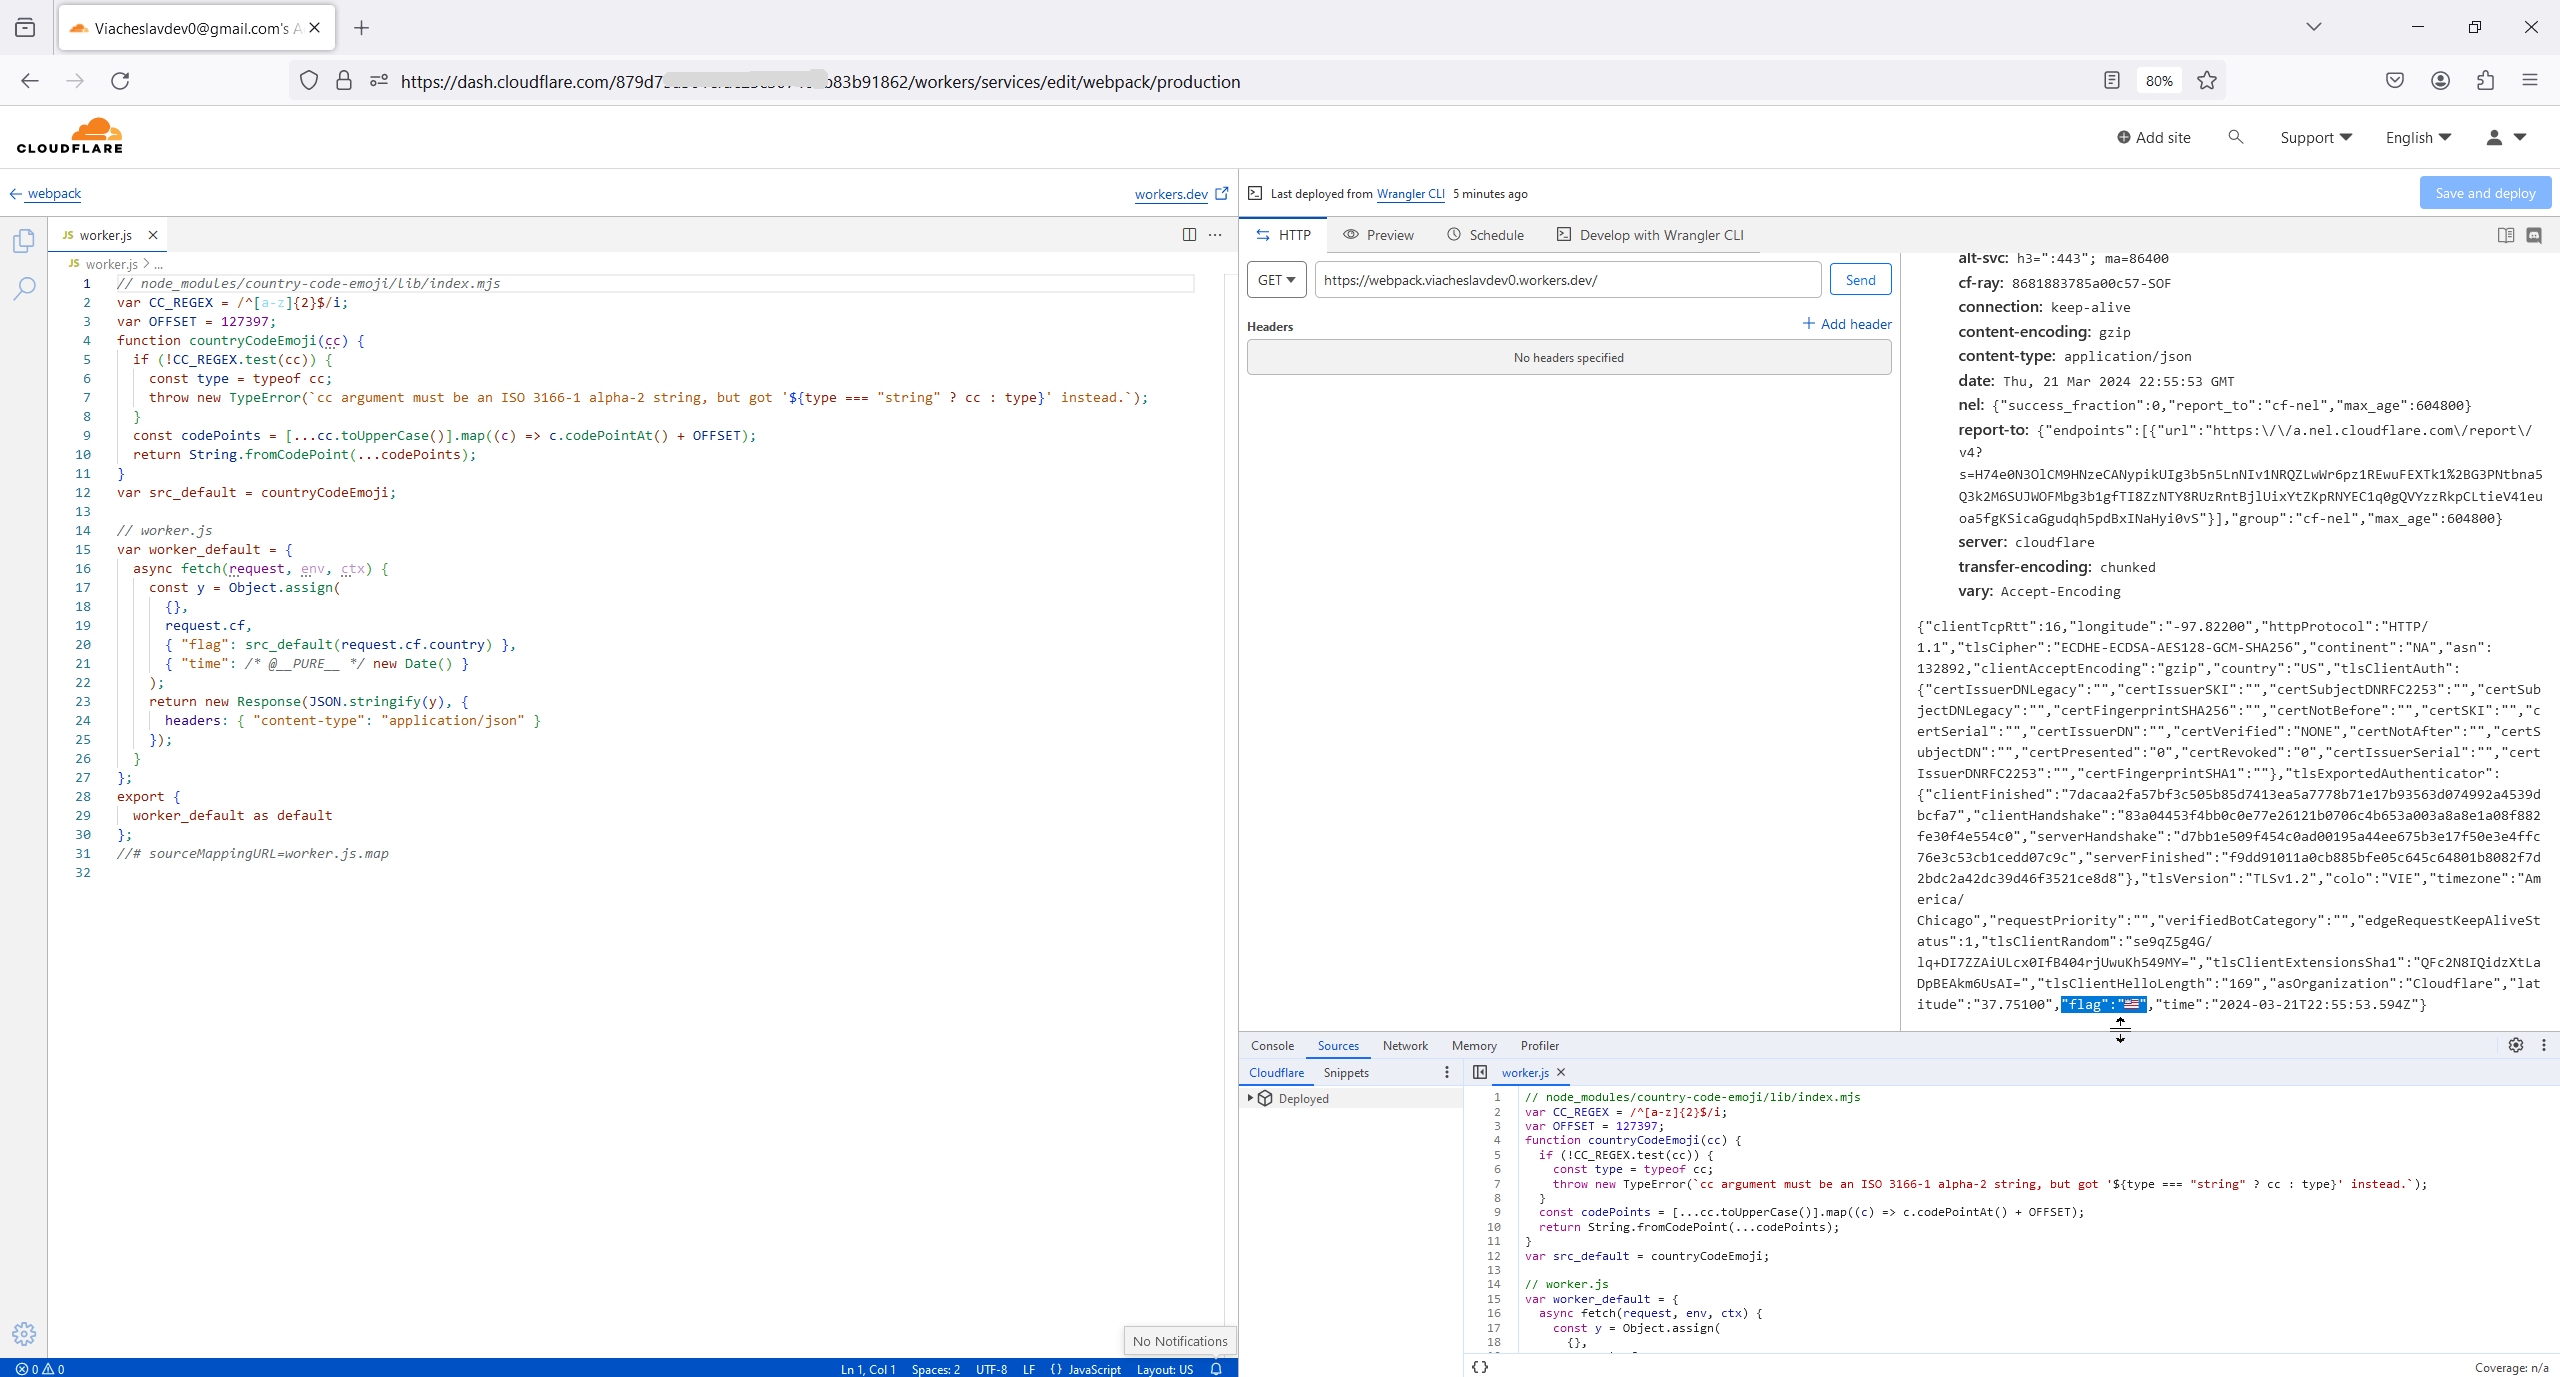
Task: Toggle the No Notifications bell in the status bar
Action: tap(1216, 1369)
